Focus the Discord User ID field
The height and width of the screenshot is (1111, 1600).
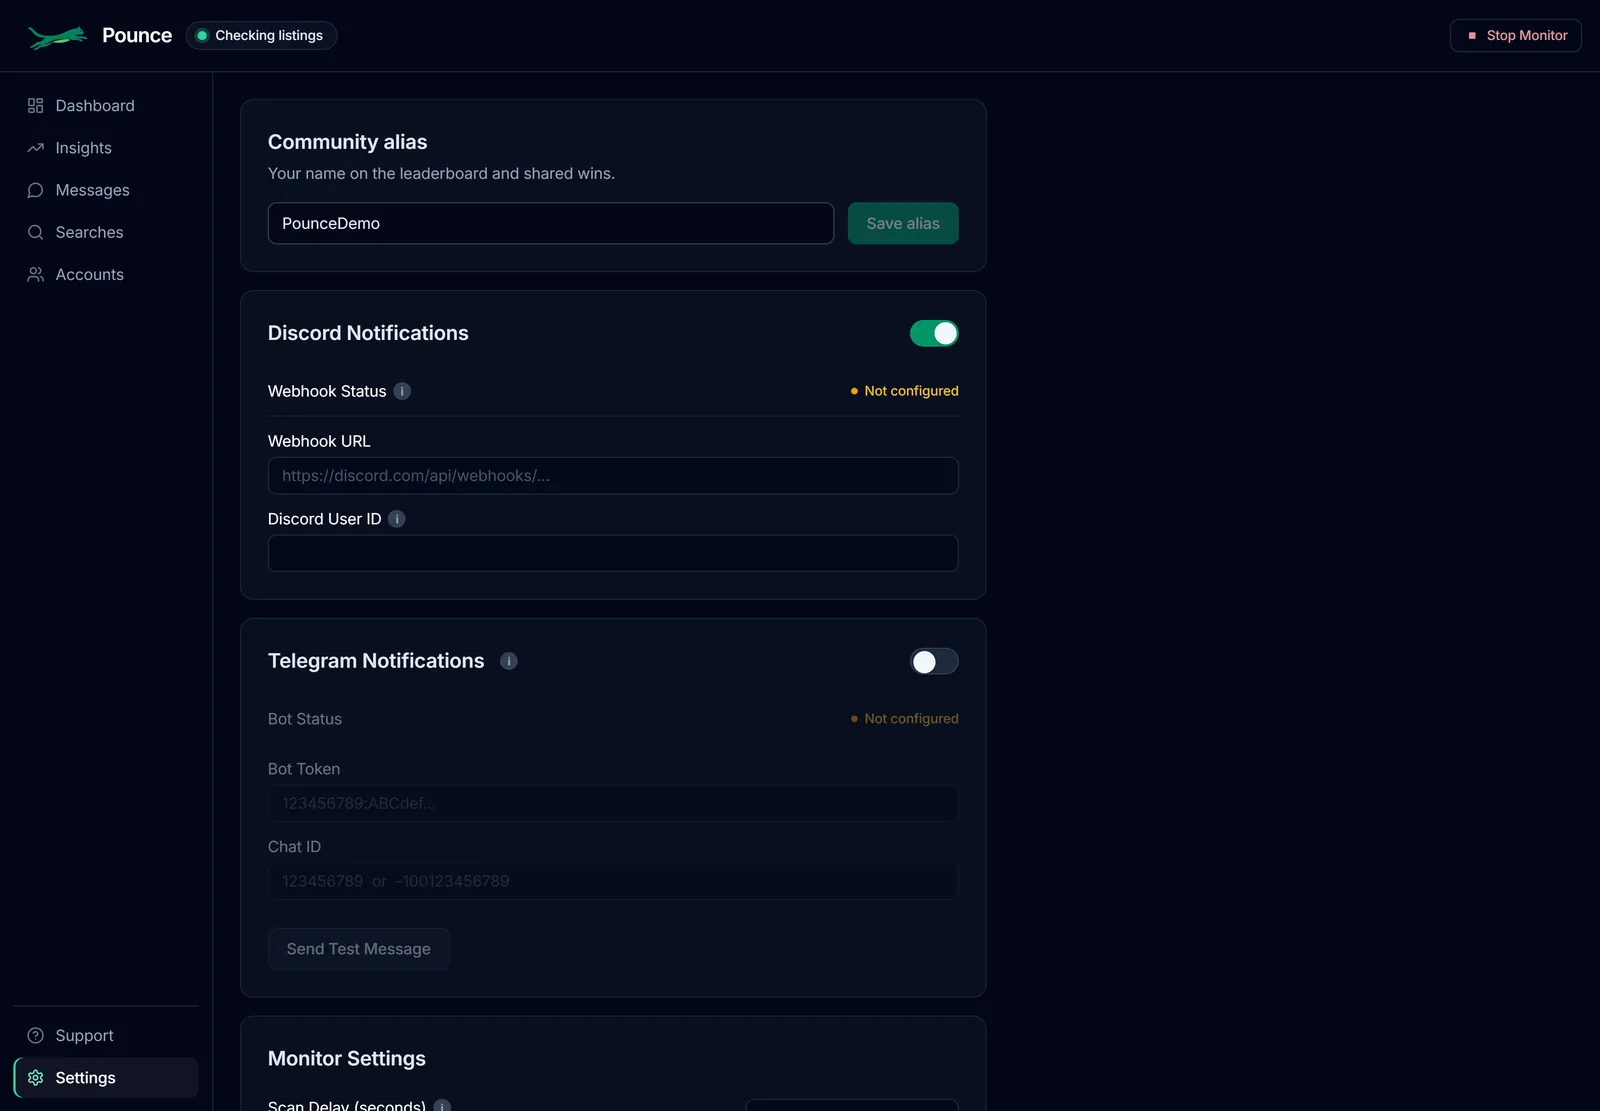tap(613, 553)
